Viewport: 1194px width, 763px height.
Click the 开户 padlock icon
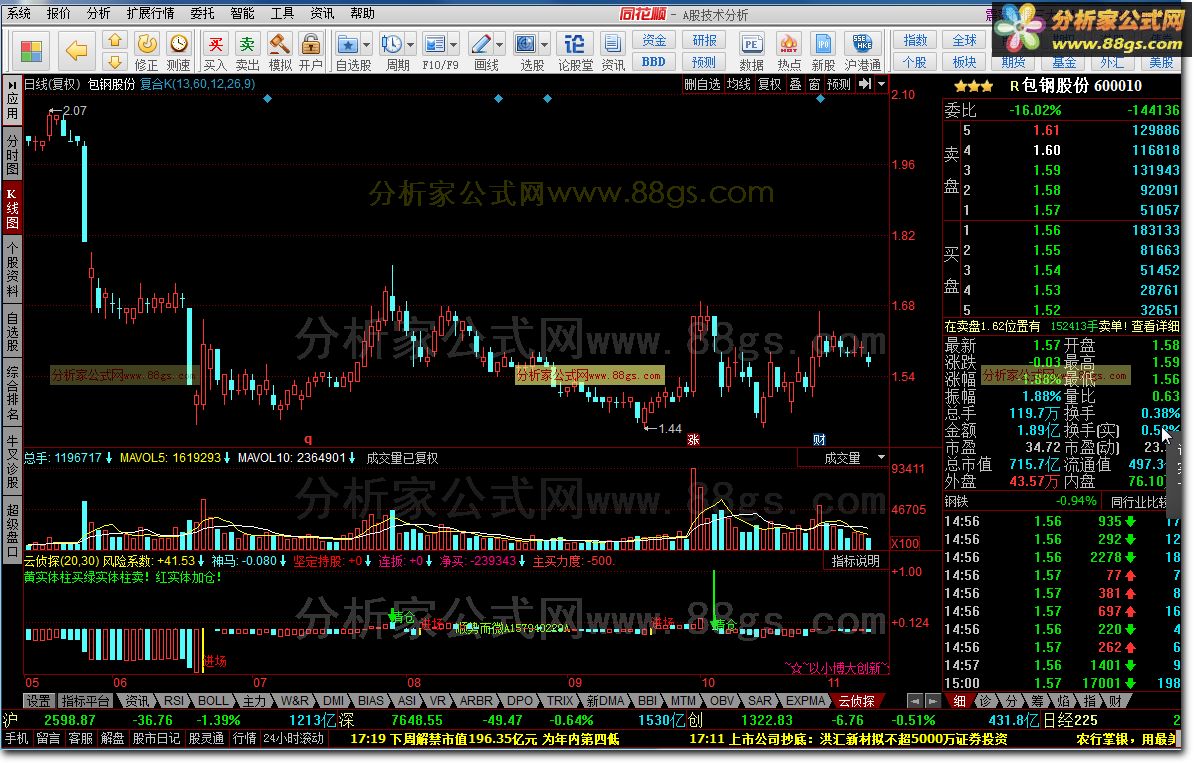click(310, 44)
